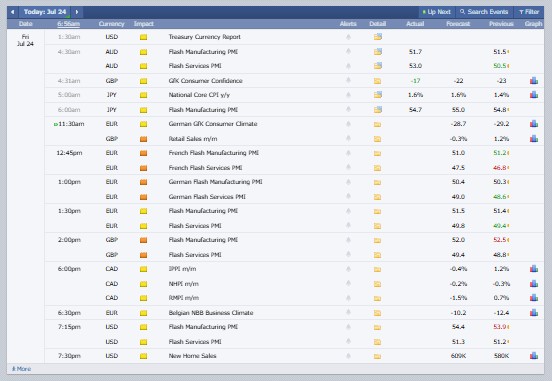Open the Belgian NBB Business Climate event
The image size is (552, 381).
pyautogui.click(x=211, y=313)
